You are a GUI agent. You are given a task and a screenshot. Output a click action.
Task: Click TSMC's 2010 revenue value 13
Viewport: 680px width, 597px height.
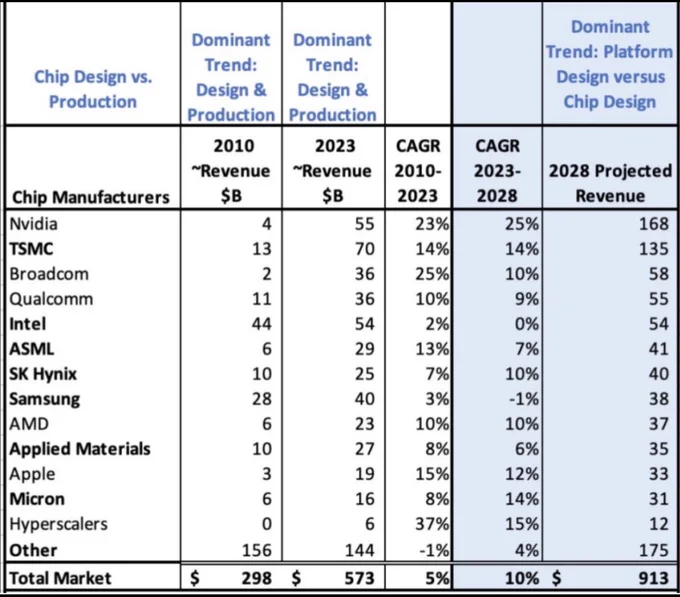(262, 249)
